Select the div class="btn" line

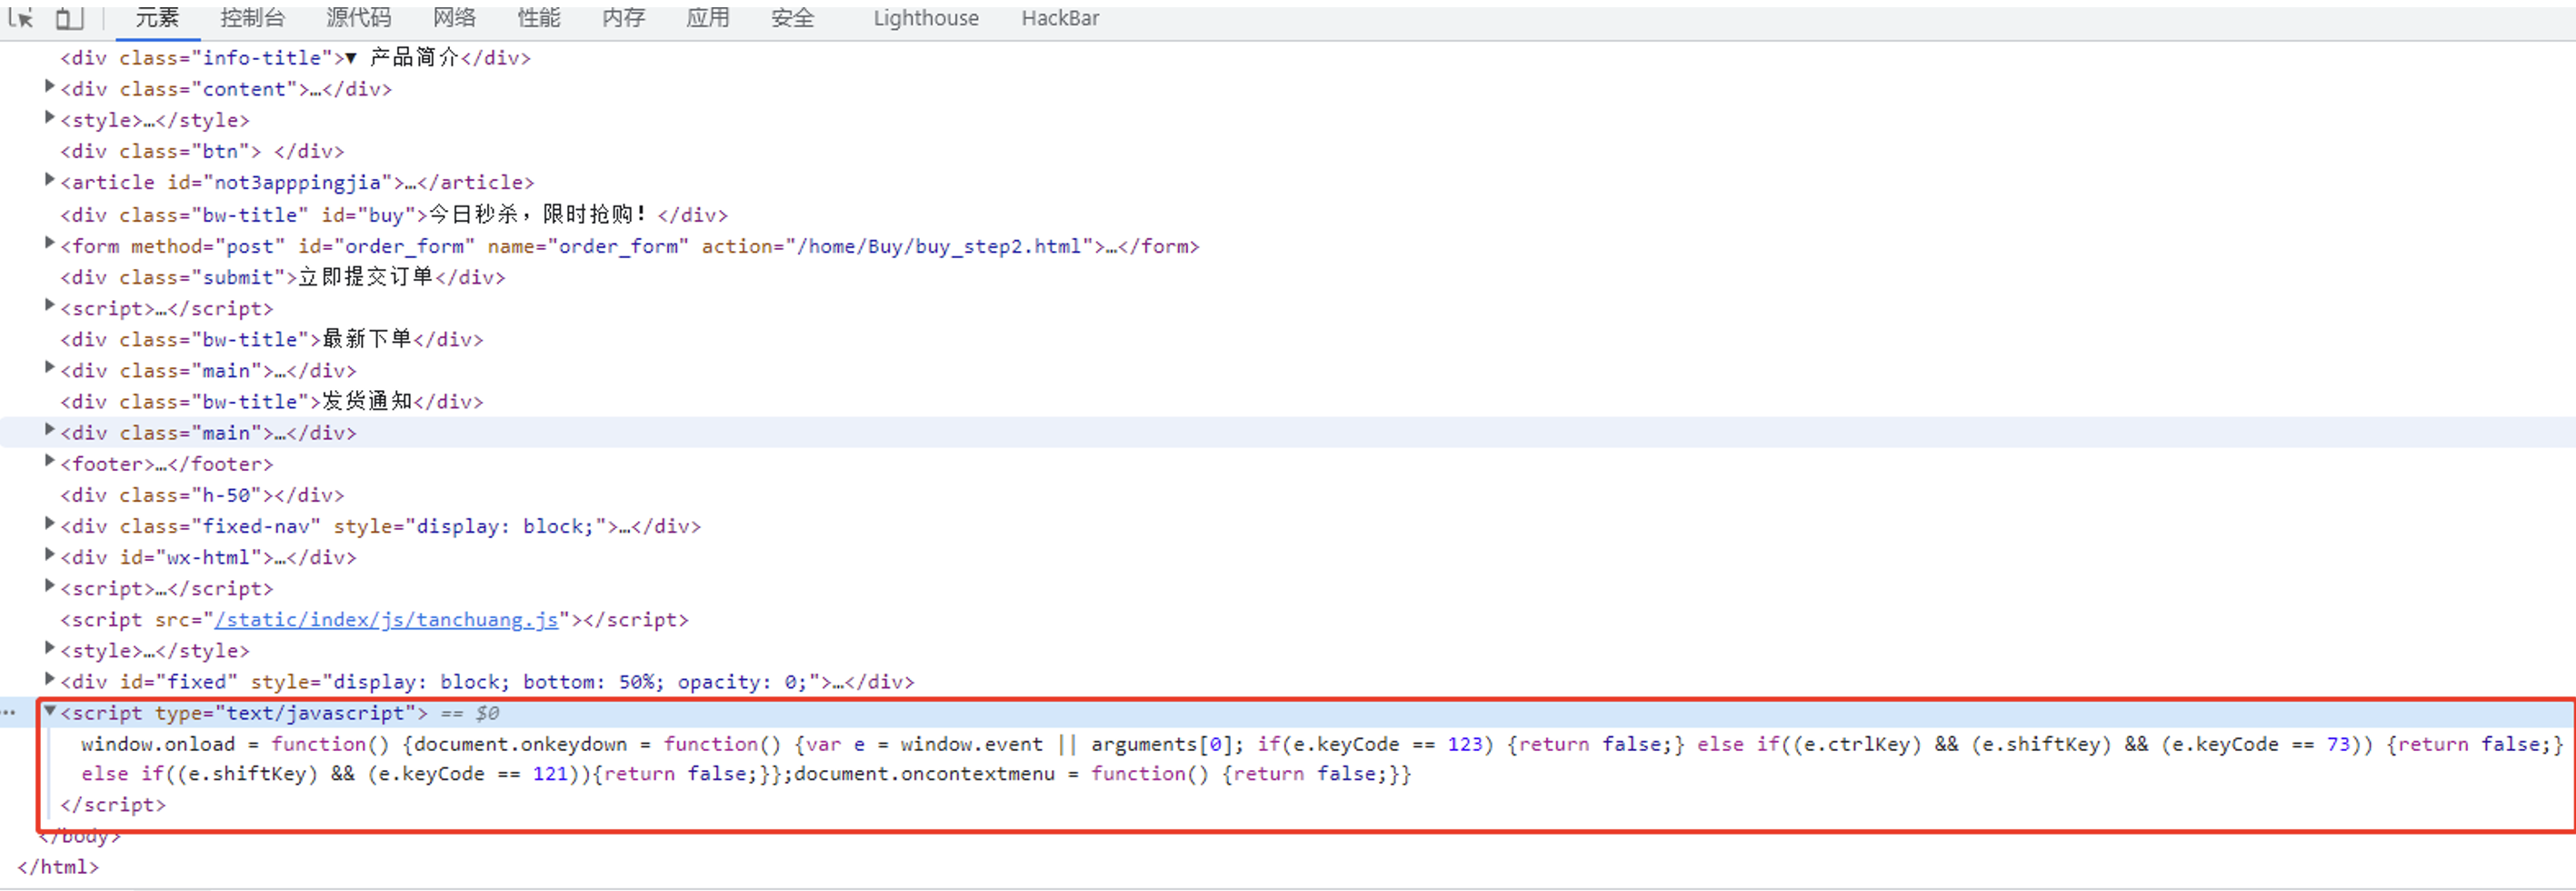coord(202,152)
